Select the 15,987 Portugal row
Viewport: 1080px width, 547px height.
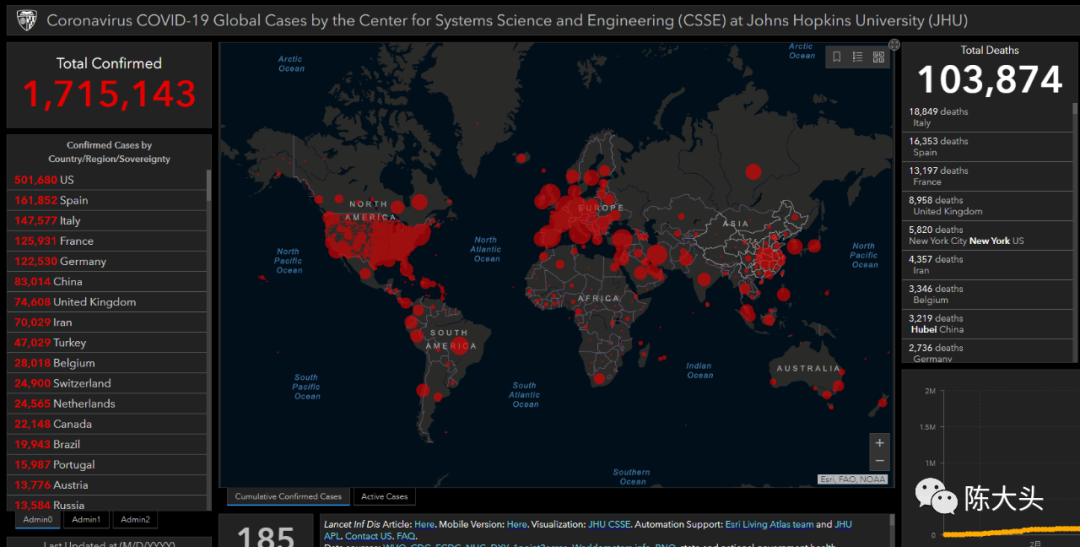(107, 464)
